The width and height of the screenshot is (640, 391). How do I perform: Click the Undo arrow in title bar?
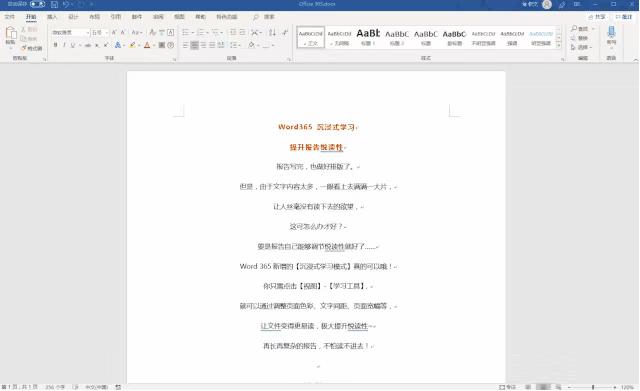[x=66, y=4]
